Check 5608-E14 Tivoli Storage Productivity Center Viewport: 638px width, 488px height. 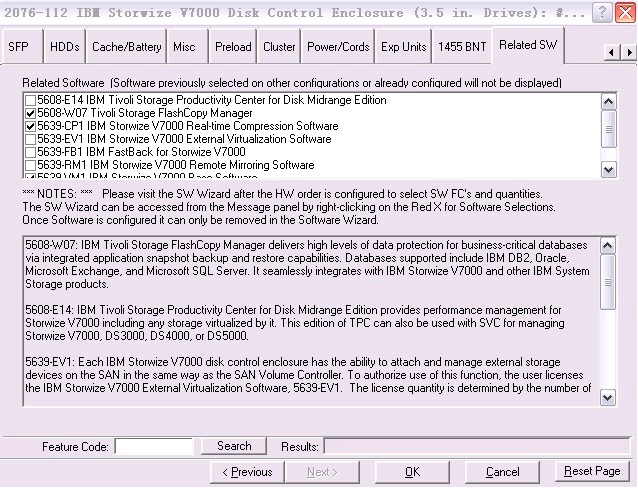click(31, 100)
